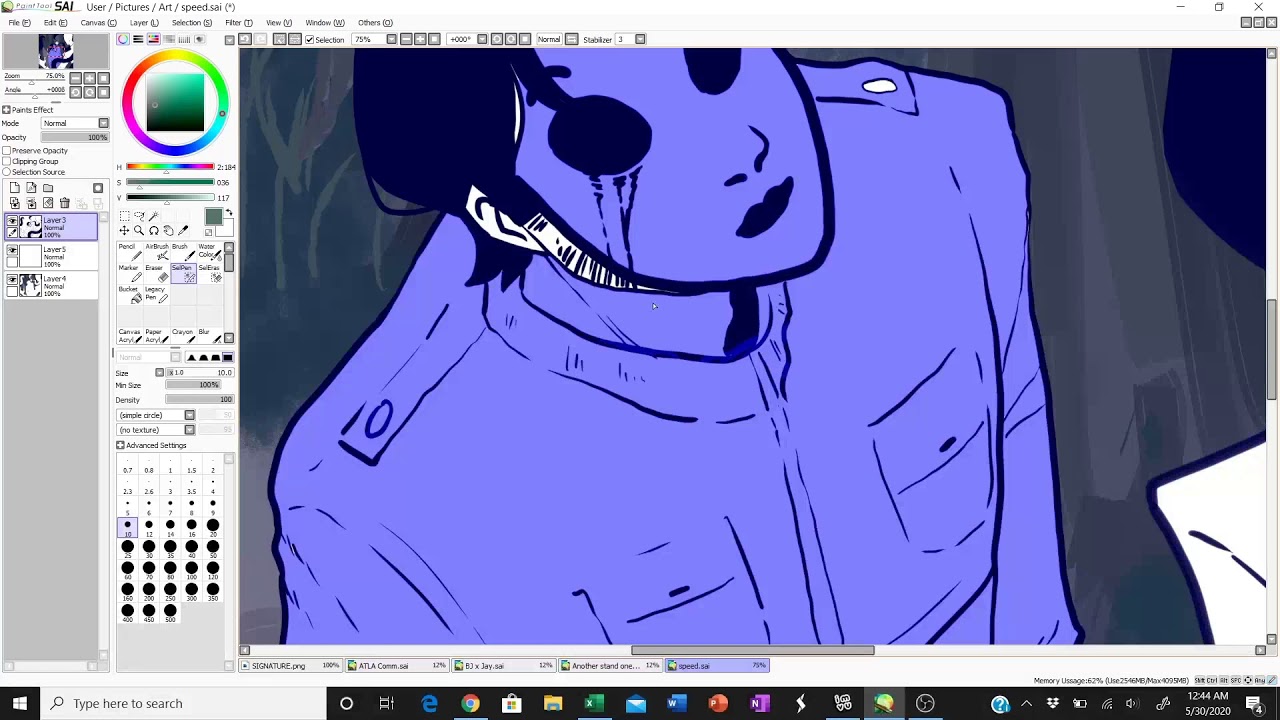This screenshot has width=1280, height=720.
Task: Select the Selection Source radio button
Action: tap(6, 172)
